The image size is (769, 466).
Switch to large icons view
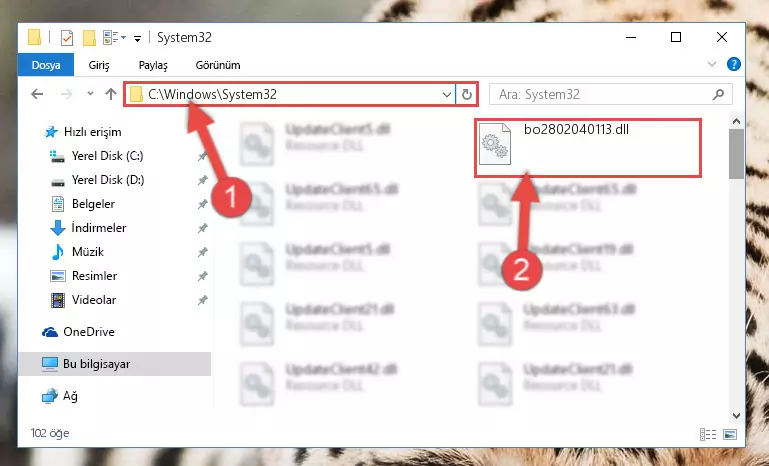730,434
